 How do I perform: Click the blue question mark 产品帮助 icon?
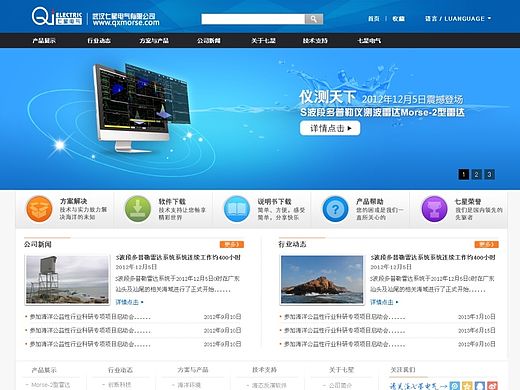coord(335,209)
